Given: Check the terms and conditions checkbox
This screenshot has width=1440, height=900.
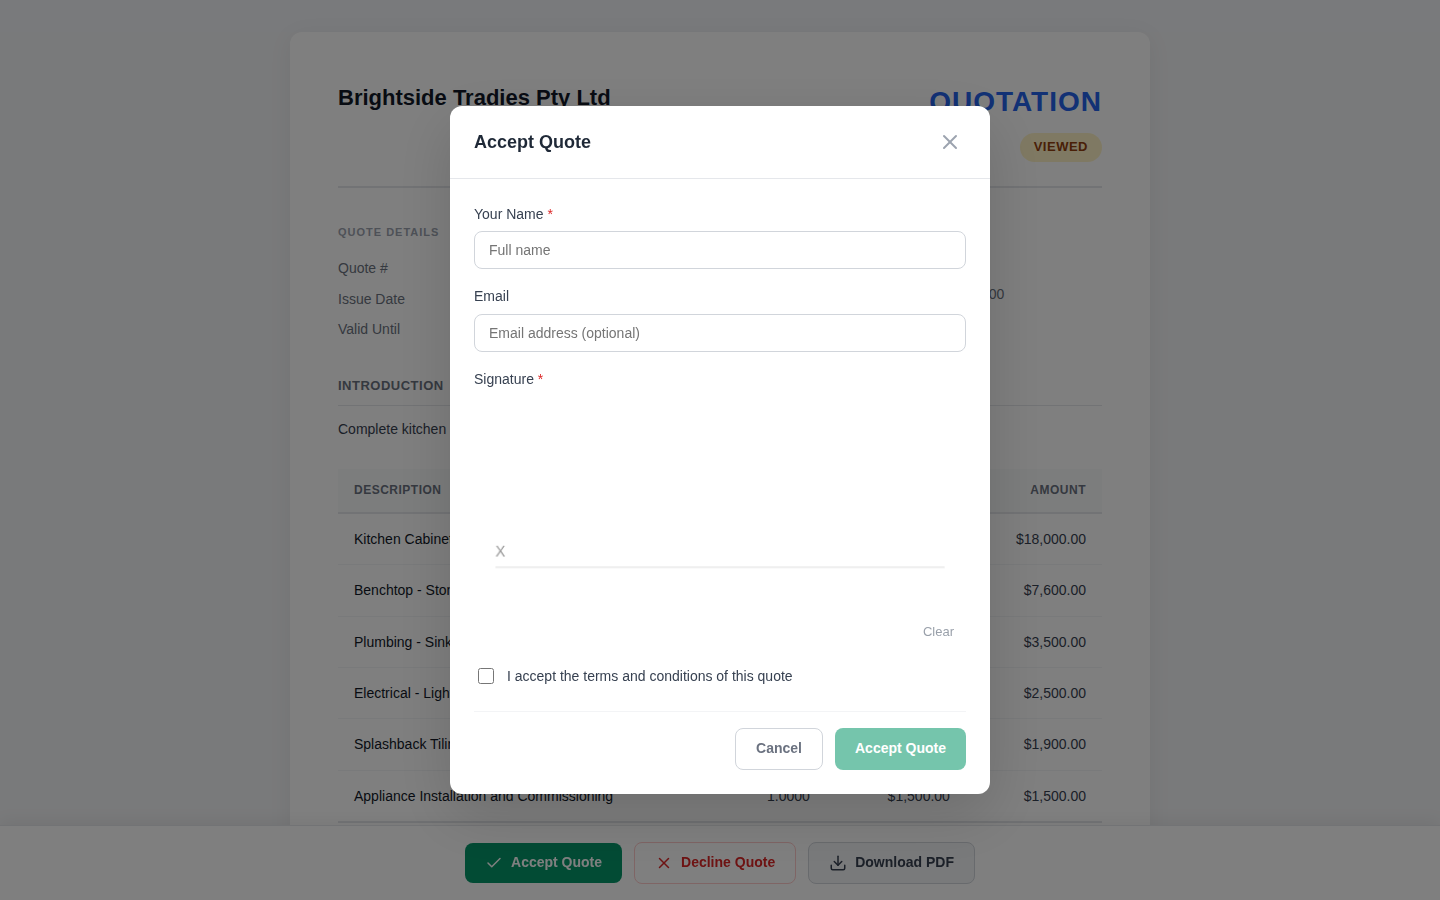Looking at the screenshot, I should 486,676.
